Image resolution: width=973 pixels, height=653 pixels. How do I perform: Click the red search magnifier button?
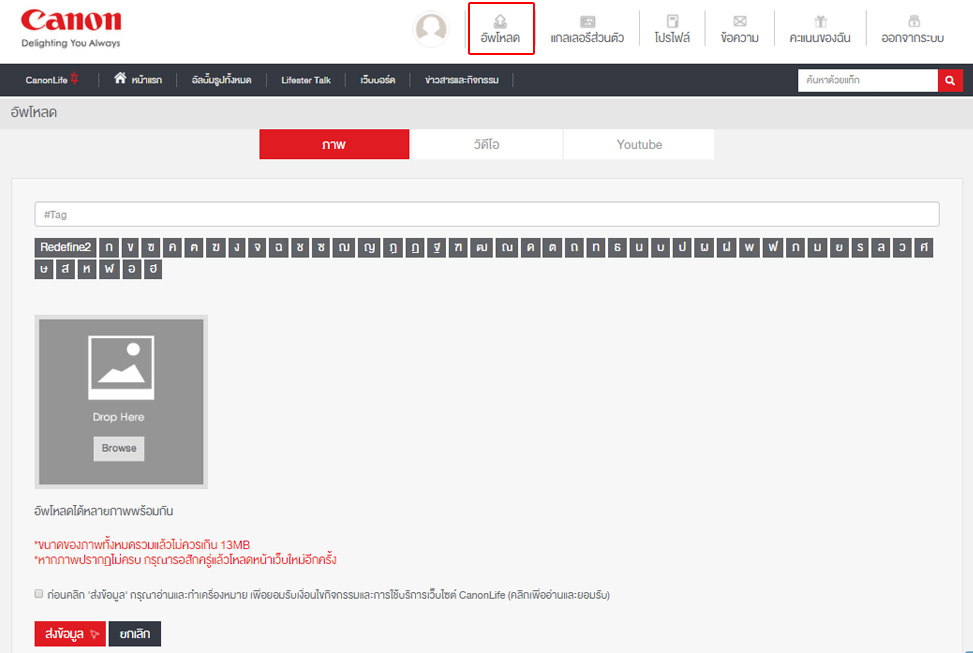(x=949, y=80)
